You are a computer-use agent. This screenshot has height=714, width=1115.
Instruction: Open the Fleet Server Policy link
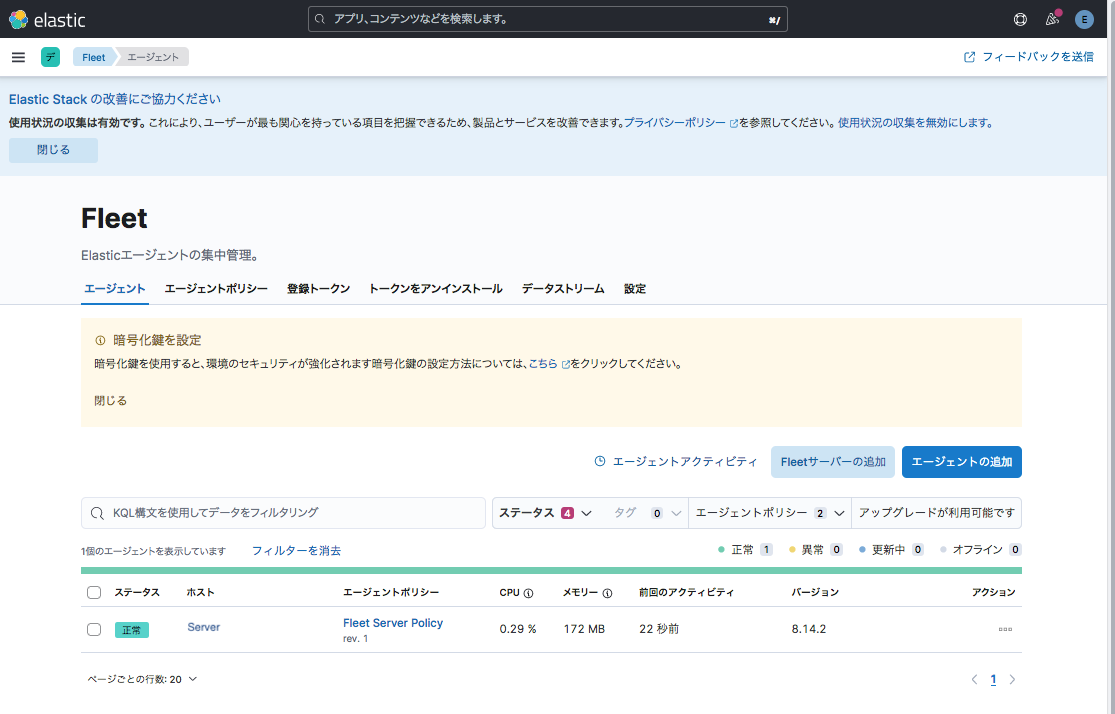[393, 623]
